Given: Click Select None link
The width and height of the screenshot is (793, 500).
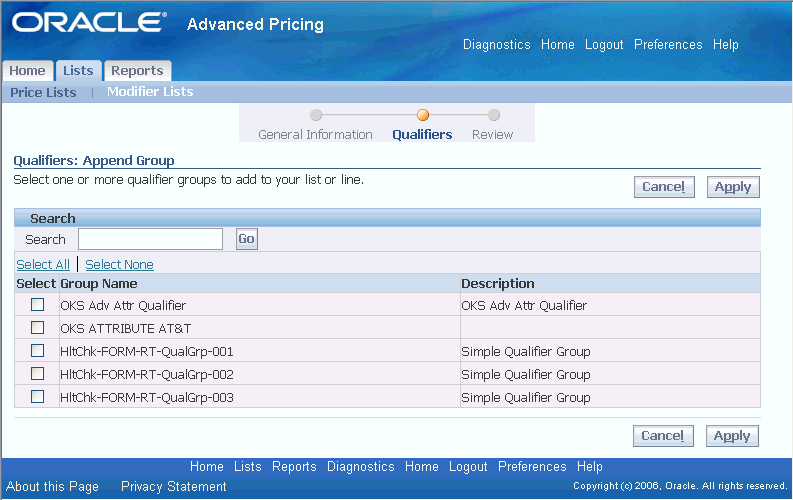Looking at the screenshot, I should [119, 264].
